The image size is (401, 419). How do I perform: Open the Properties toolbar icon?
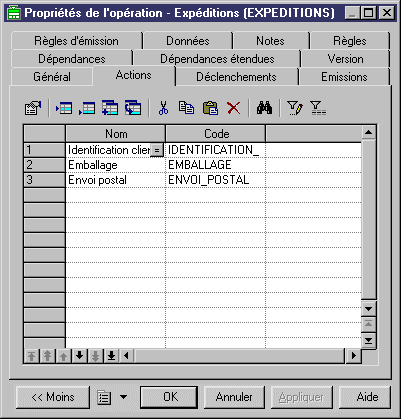(x=33, y=108)
